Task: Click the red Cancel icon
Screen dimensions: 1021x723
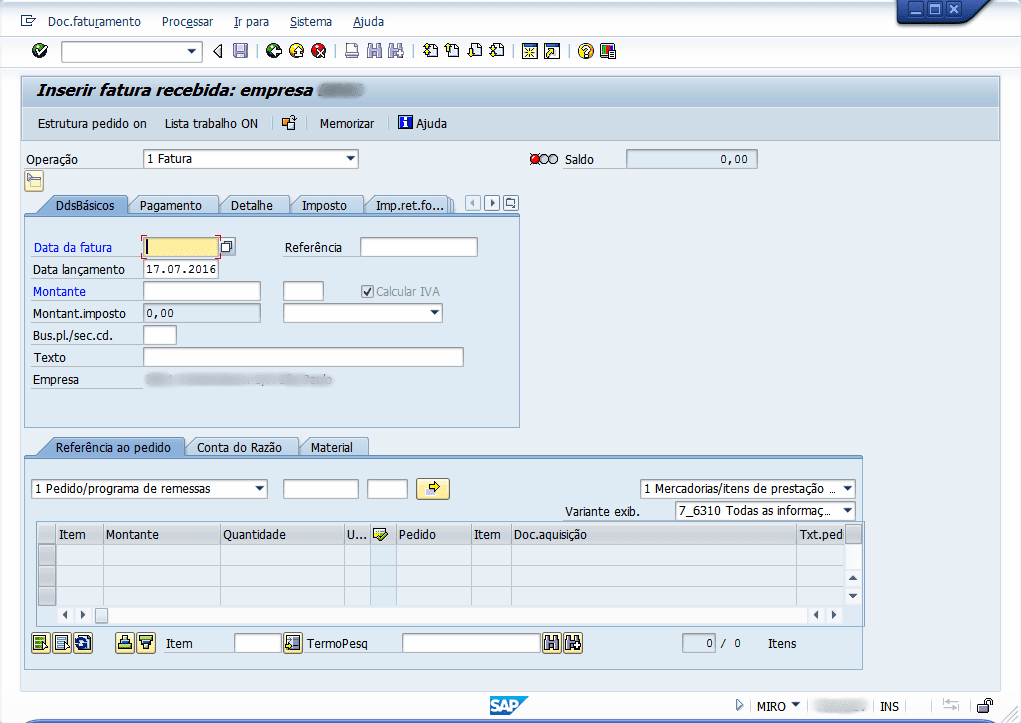Action: click(318, 51)
